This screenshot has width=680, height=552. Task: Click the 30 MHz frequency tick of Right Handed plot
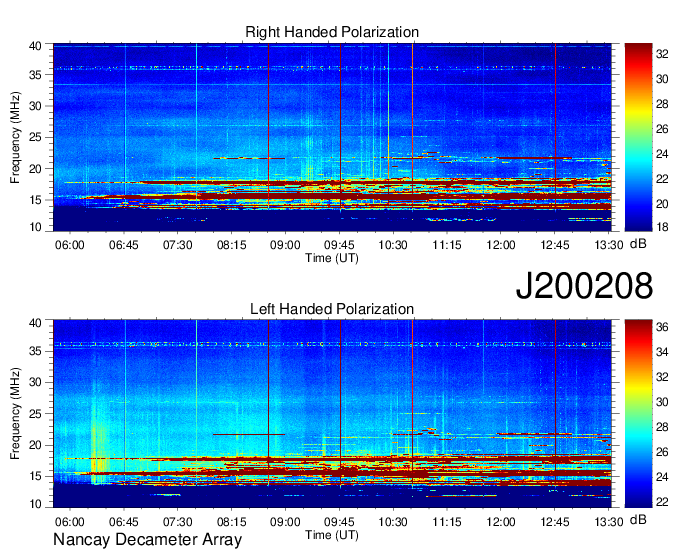[x=35, y=106]
